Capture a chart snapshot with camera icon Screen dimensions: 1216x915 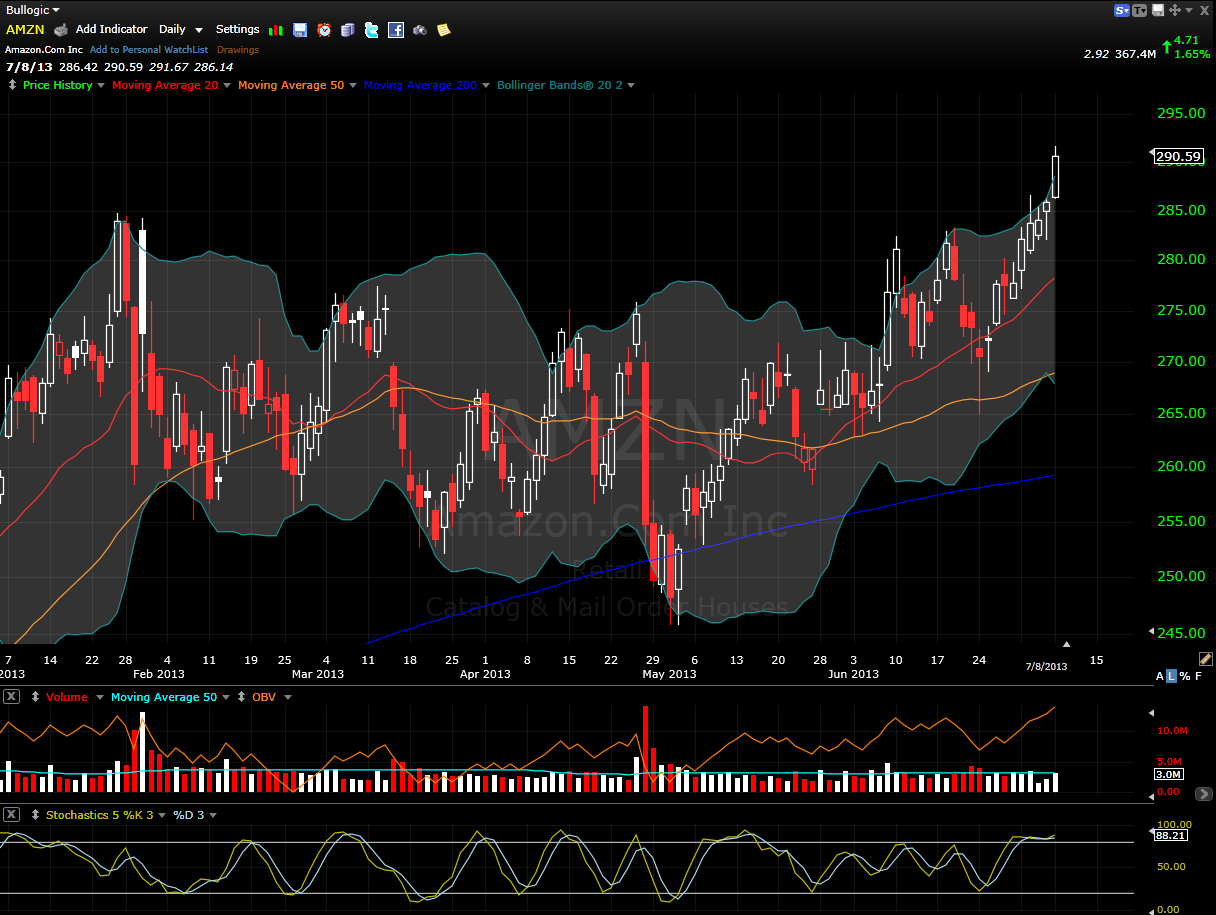pos(420,30)
